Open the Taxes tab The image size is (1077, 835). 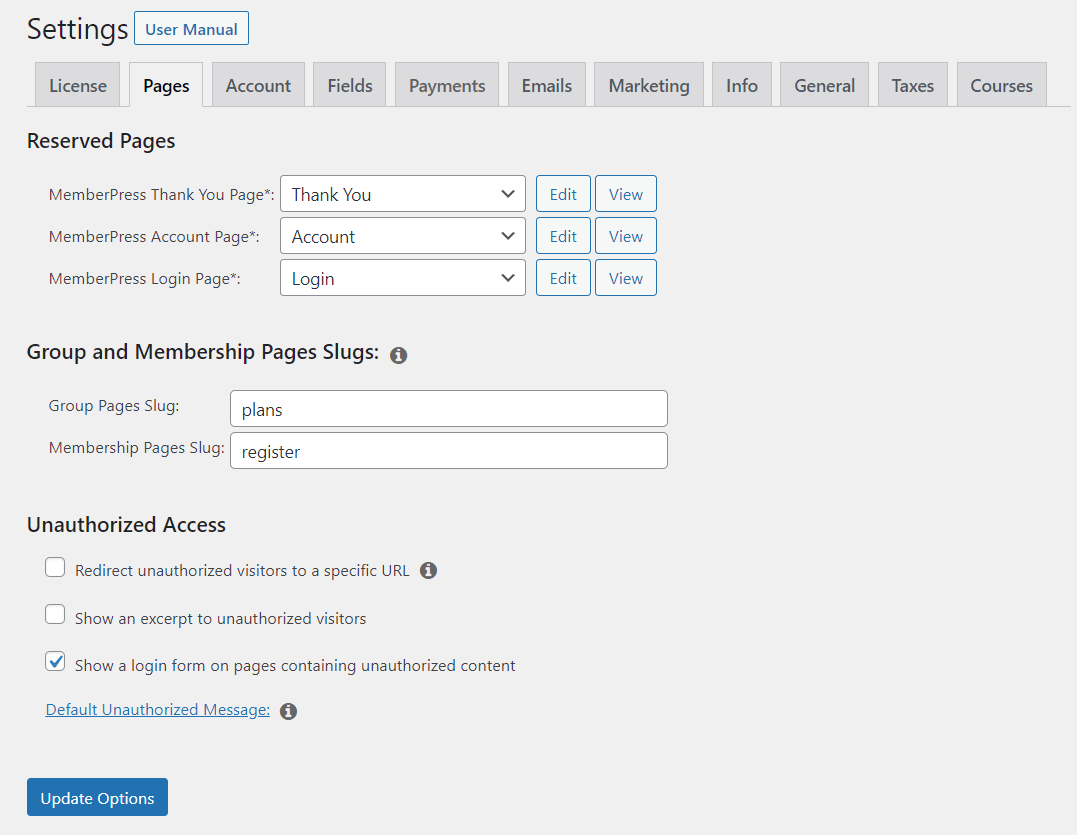(x=913, y=85)
